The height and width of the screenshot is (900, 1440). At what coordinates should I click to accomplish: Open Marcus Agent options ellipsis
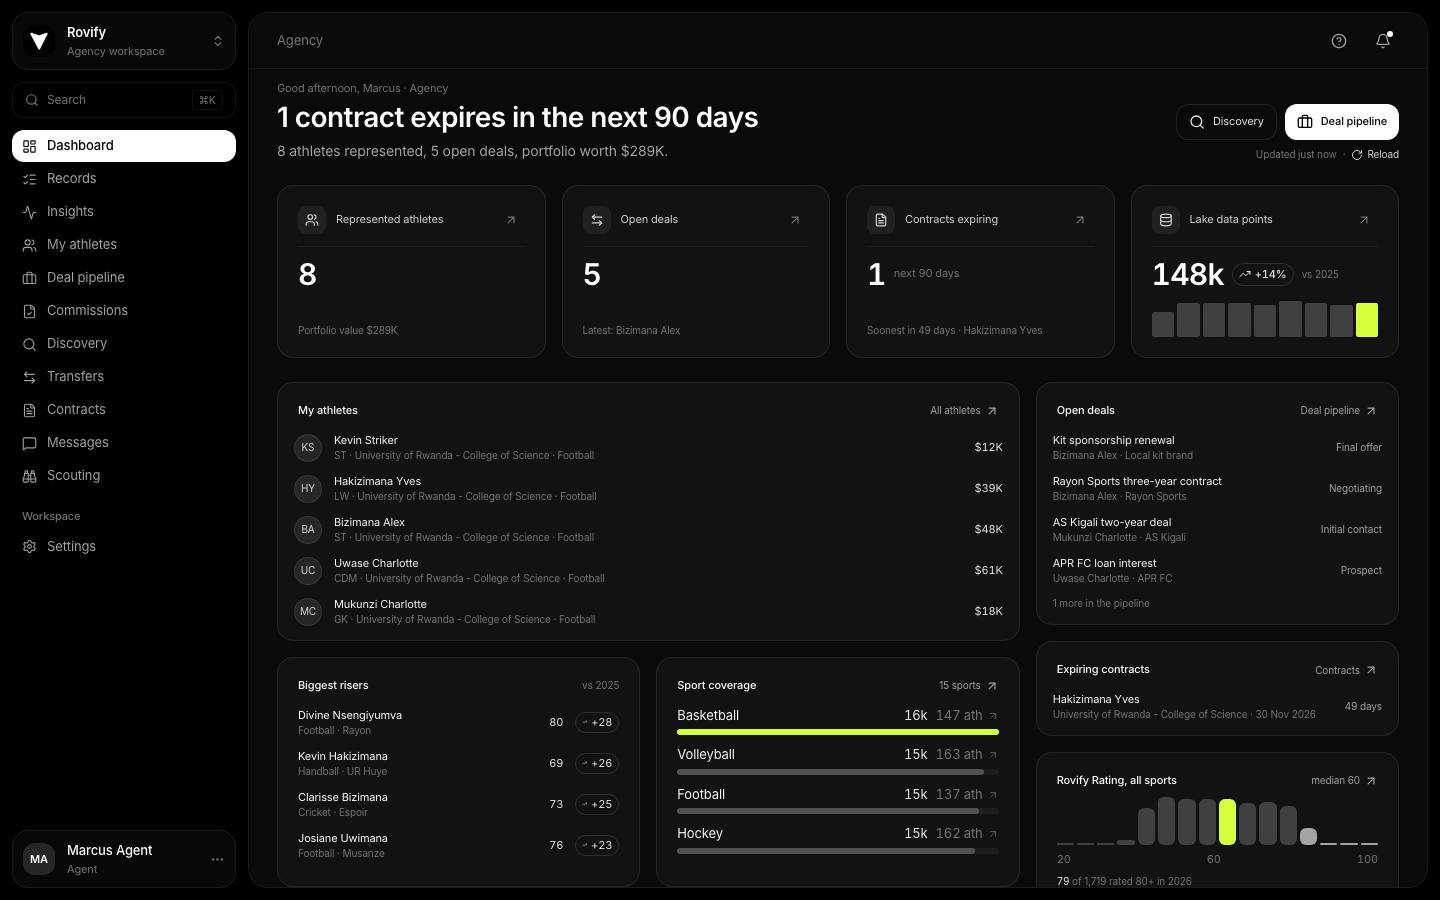pos(217,860)
